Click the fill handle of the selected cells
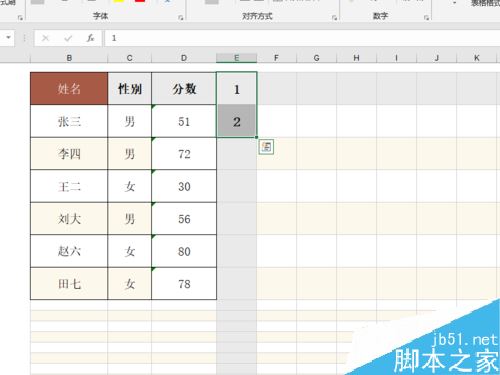 click(256, 137)
